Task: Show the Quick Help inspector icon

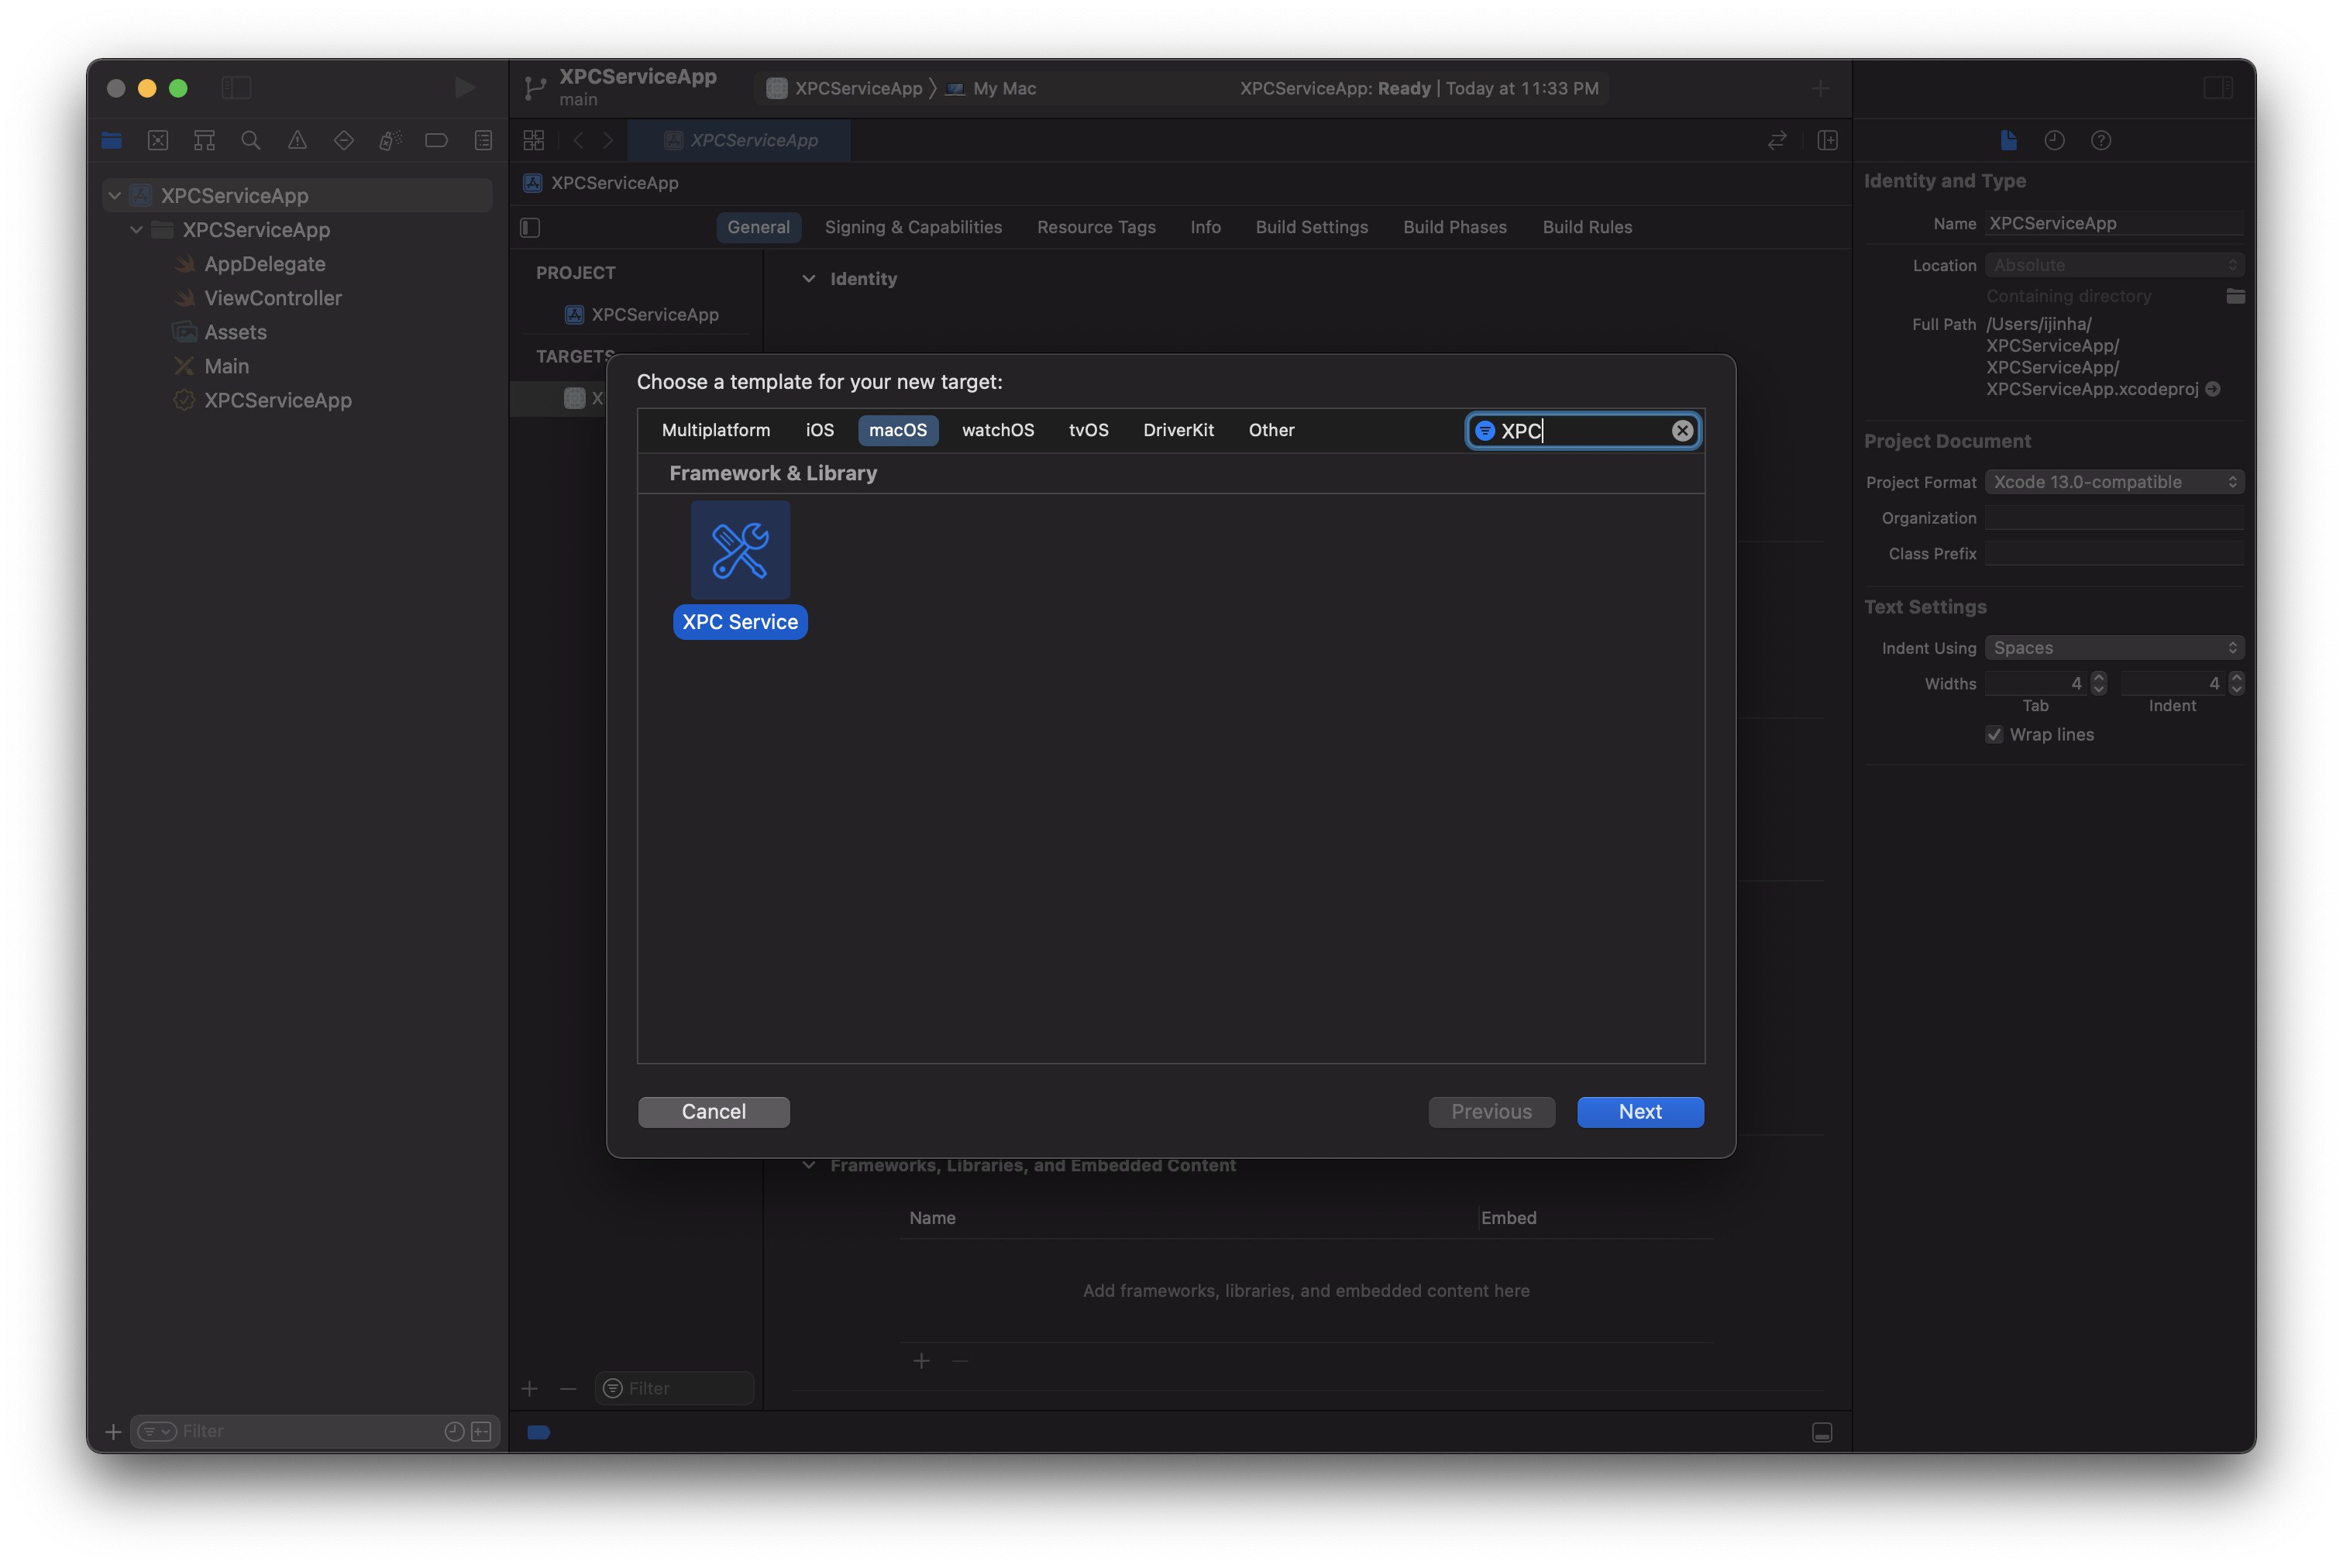Action: click(2101, 141)
